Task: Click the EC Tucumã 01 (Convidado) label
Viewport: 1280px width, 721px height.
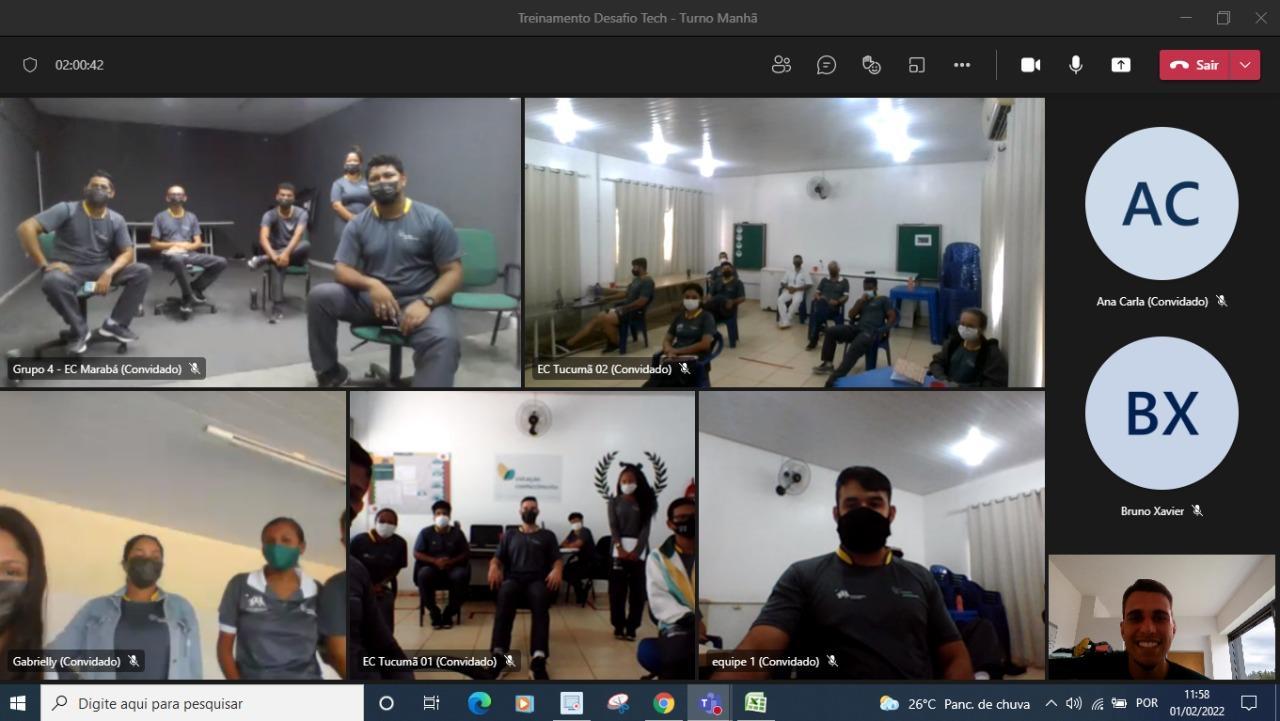Action: pos(429,661)
